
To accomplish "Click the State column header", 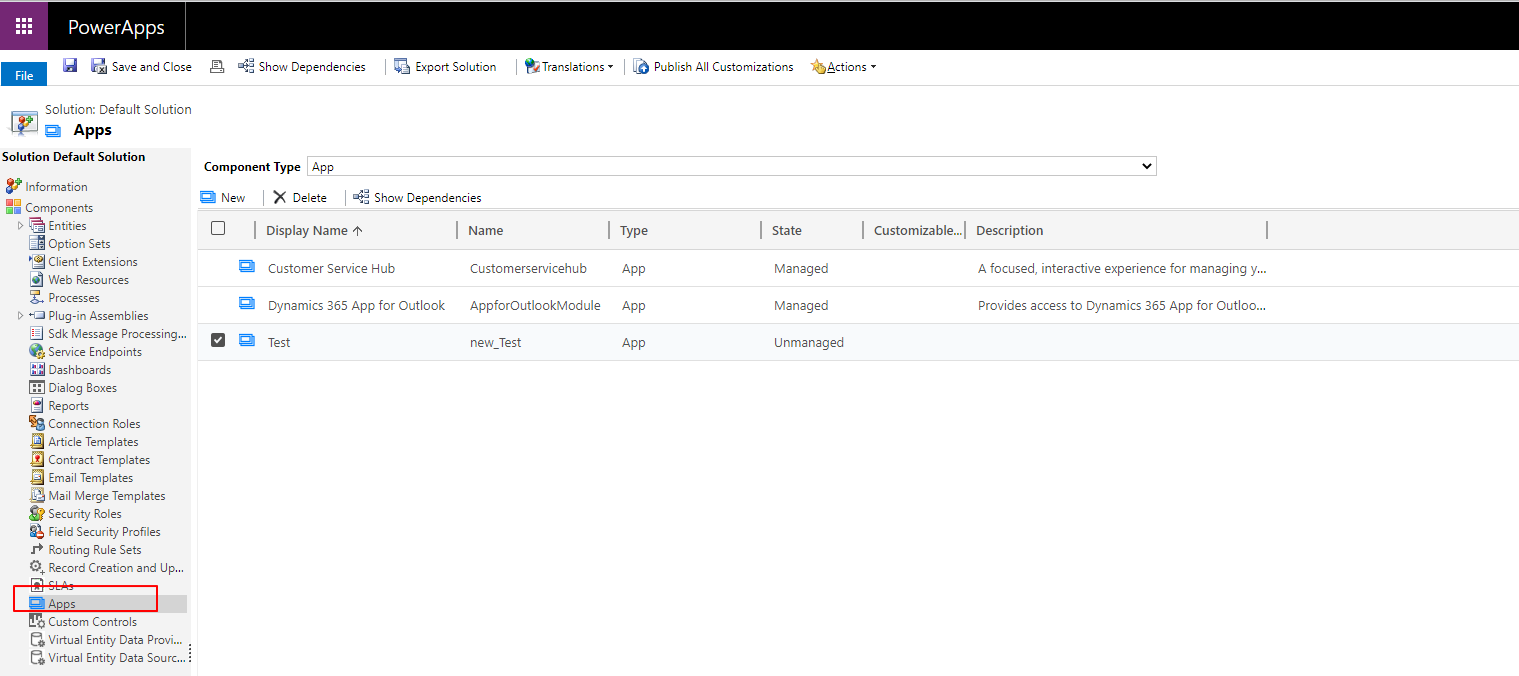I will (787, 230).
